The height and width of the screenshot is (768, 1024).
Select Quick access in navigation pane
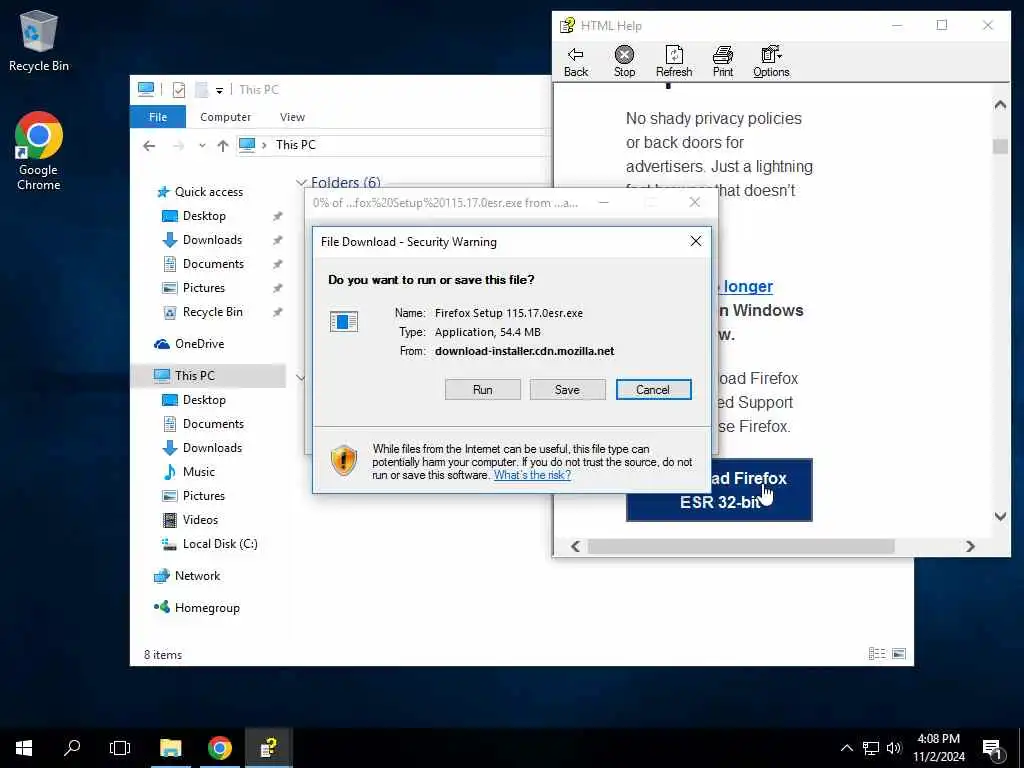point(209,191)
